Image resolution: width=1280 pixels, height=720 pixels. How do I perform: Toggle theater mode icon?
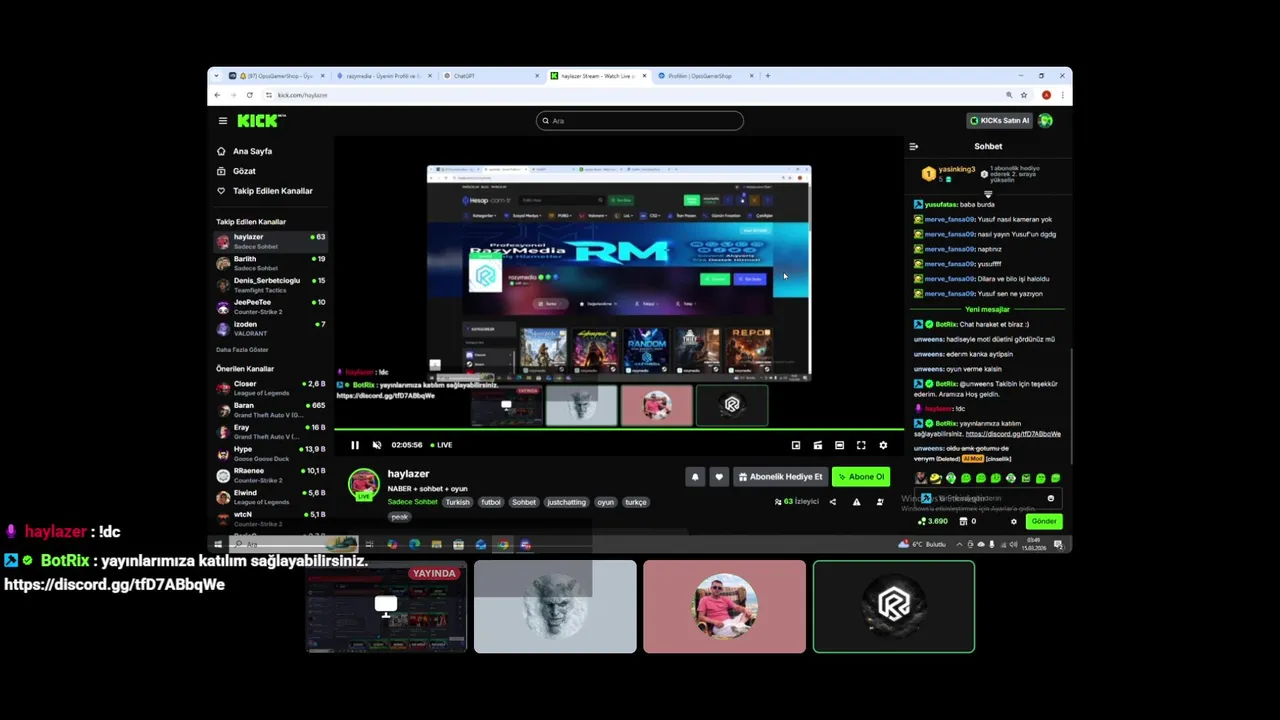(x=839, y=445)
